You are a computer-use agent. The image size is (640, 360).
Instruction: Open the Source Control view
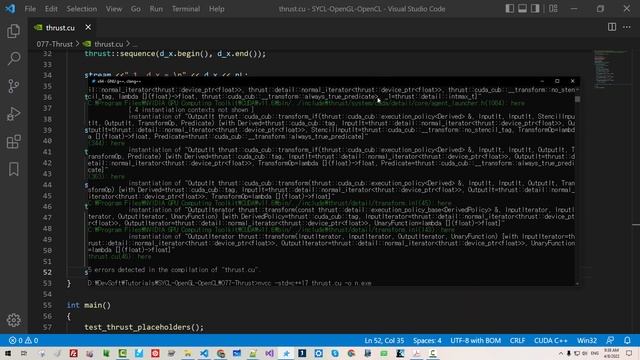(x=13, y=86)
